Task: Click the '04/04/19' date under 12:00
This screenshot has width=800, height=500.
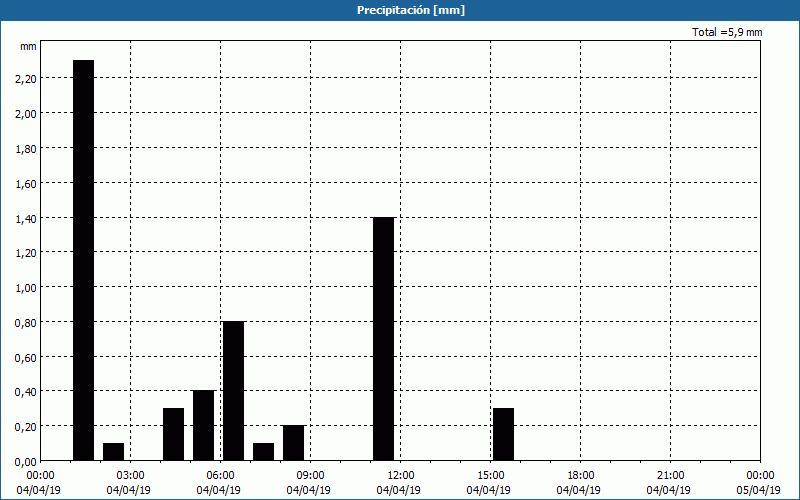Action: pos(398,490)
